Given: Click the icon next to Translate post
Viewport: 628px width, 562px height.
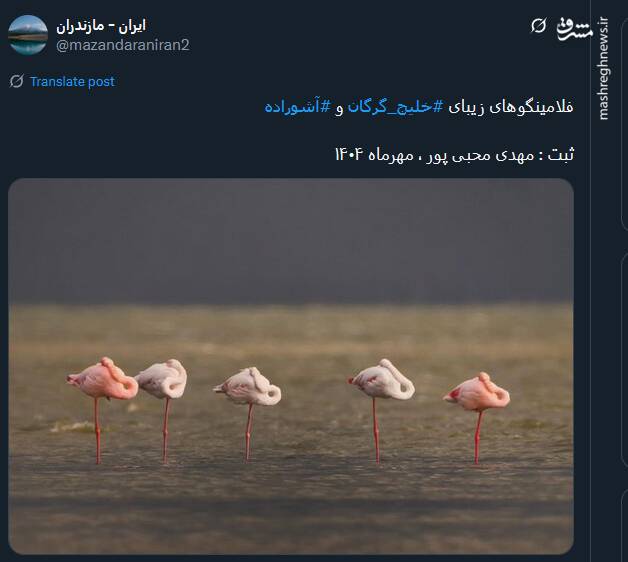Looking at the screenshot, I should click(x=16, y=81).
